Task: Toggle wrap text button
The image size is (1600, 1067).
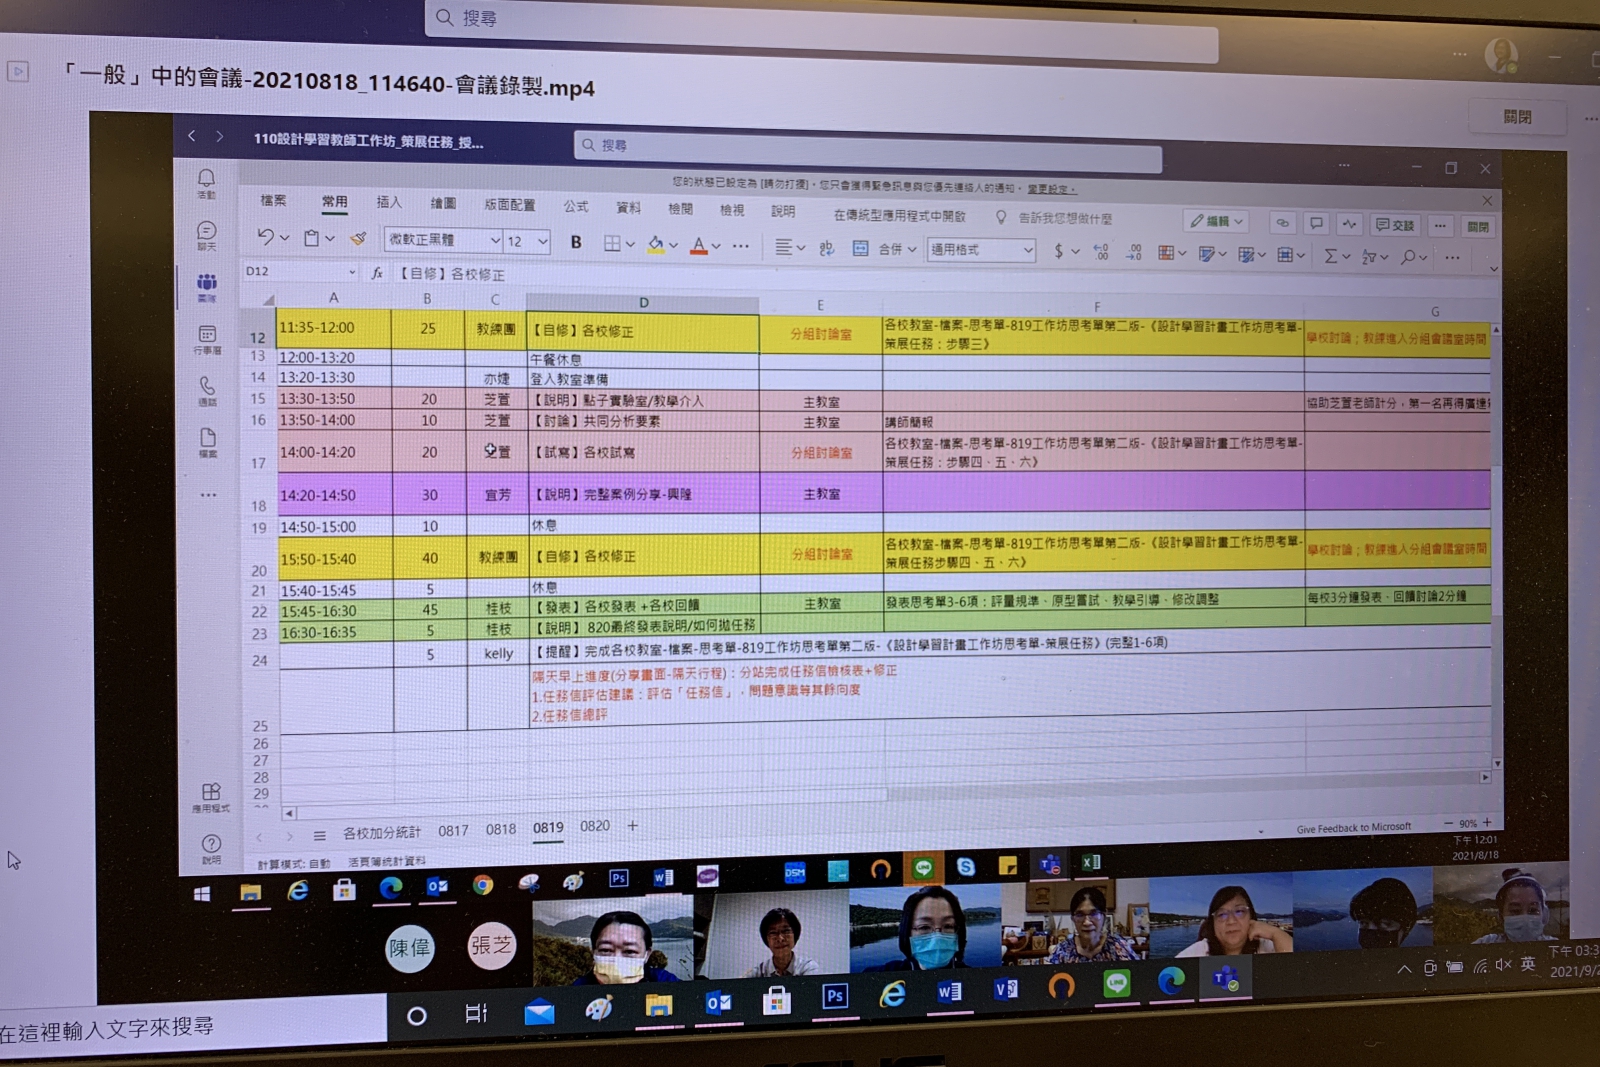Action: [826, 247]
